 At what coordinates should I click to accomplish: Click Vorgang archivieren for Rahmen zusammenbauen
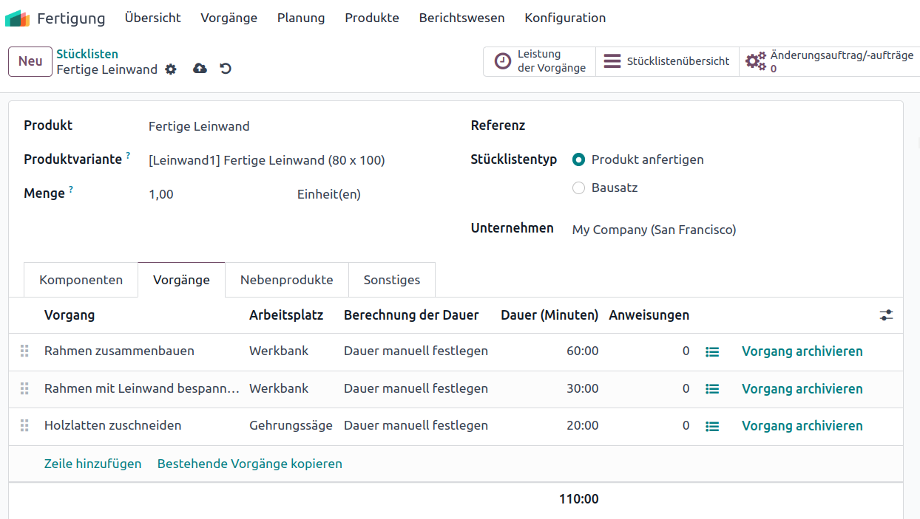tap(802, 351)
